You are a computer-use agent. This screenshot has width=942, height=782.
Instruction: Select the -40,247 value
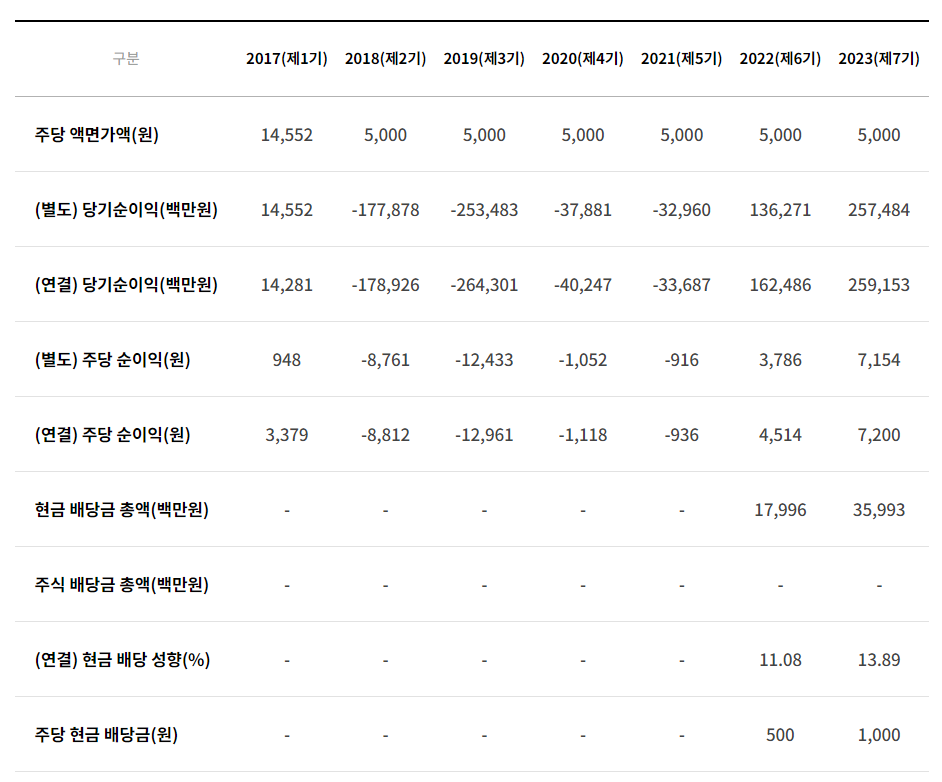tap(583, 285)
